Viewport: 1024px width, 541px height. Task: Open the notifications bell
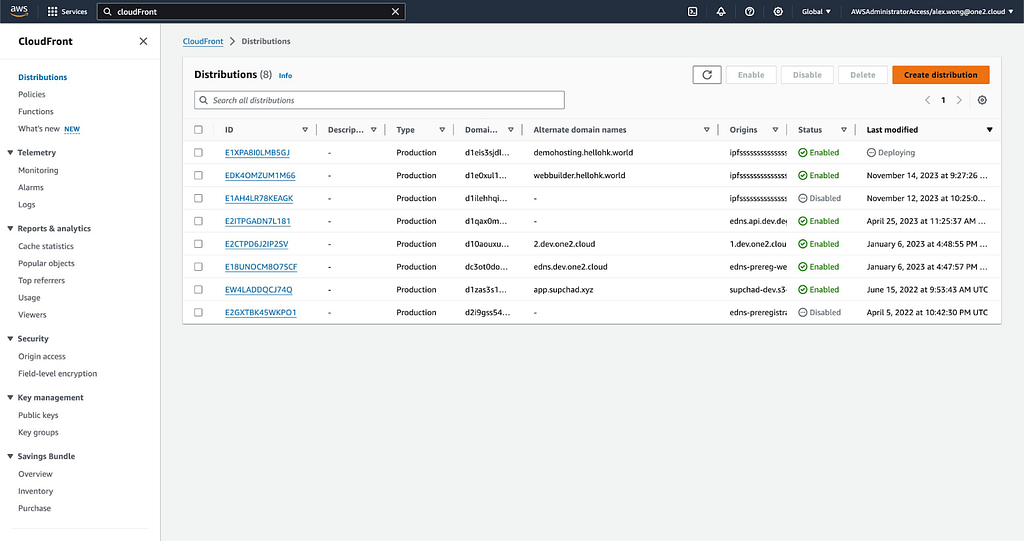point(721,12)
